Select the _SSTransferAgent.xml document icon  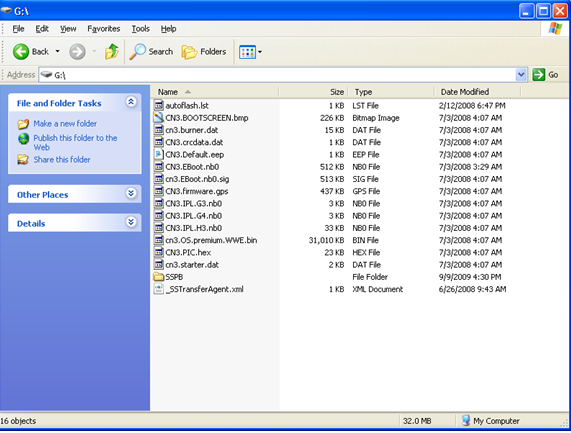(x=158, y=289)
